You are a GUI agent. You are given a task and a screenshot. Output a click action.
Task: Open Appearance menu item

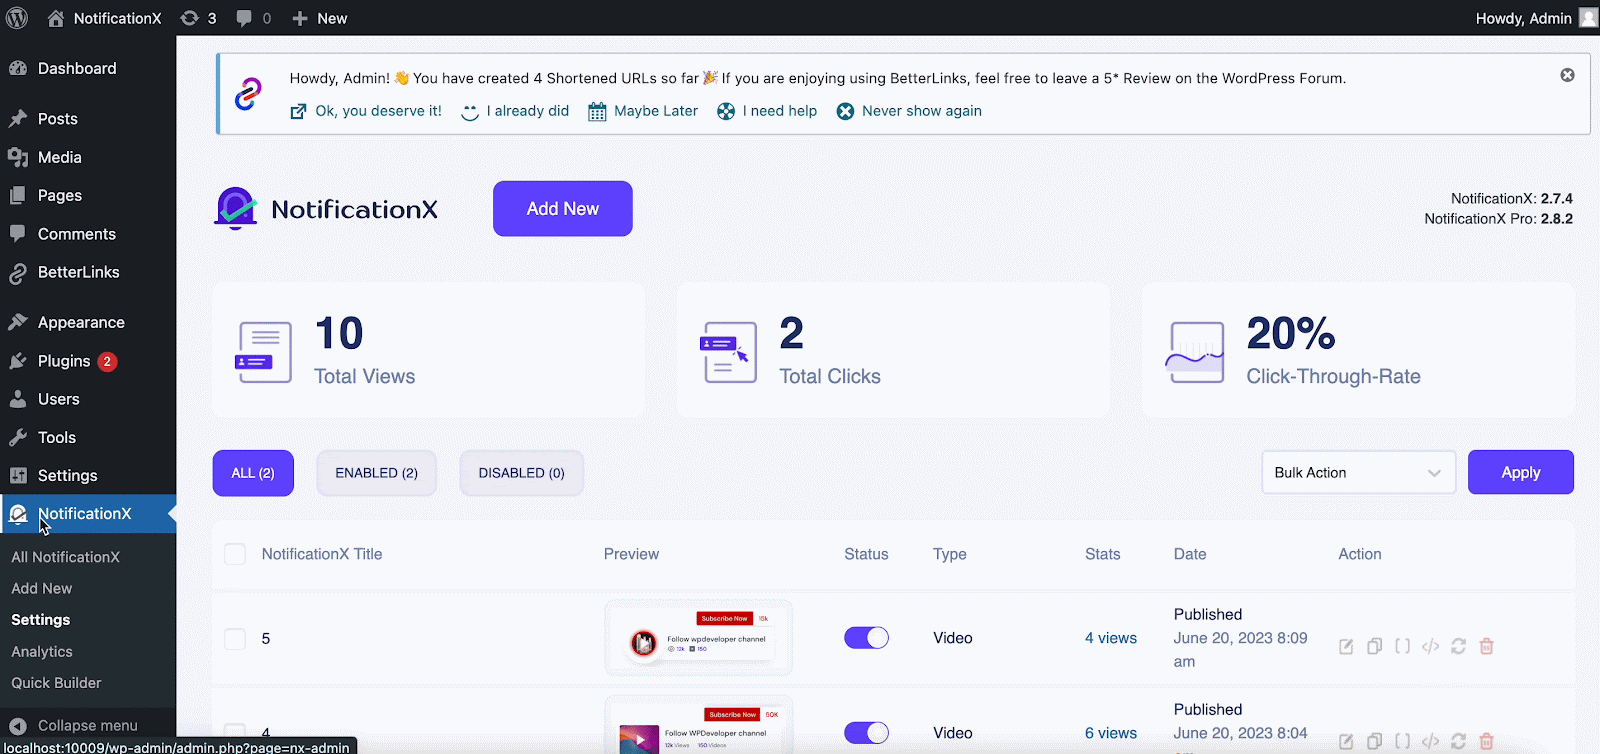tap(88, 322)
